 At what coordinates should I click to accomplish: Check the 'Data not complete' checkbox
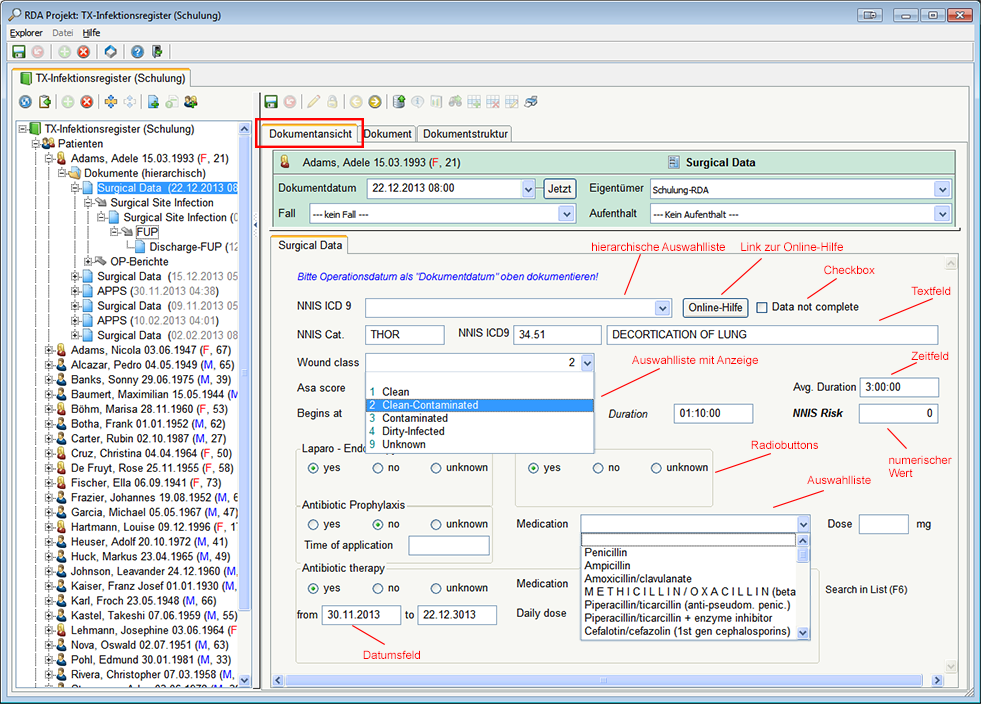tap(762, 307)
